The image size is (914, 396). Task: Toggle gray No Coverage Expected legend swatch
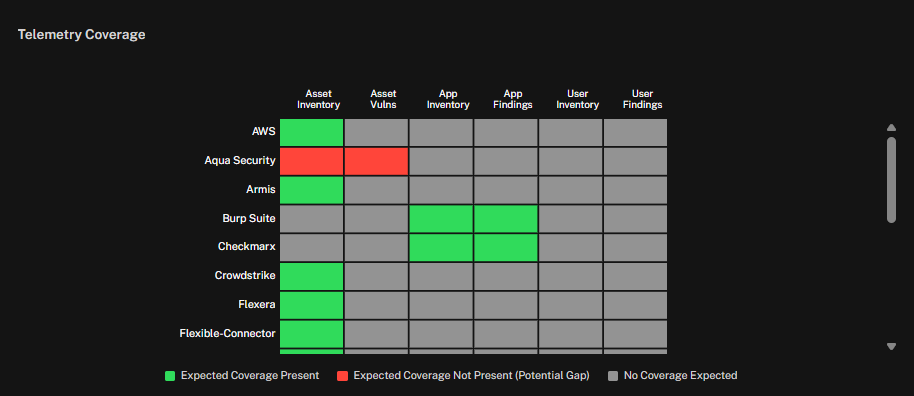(613, 376)
